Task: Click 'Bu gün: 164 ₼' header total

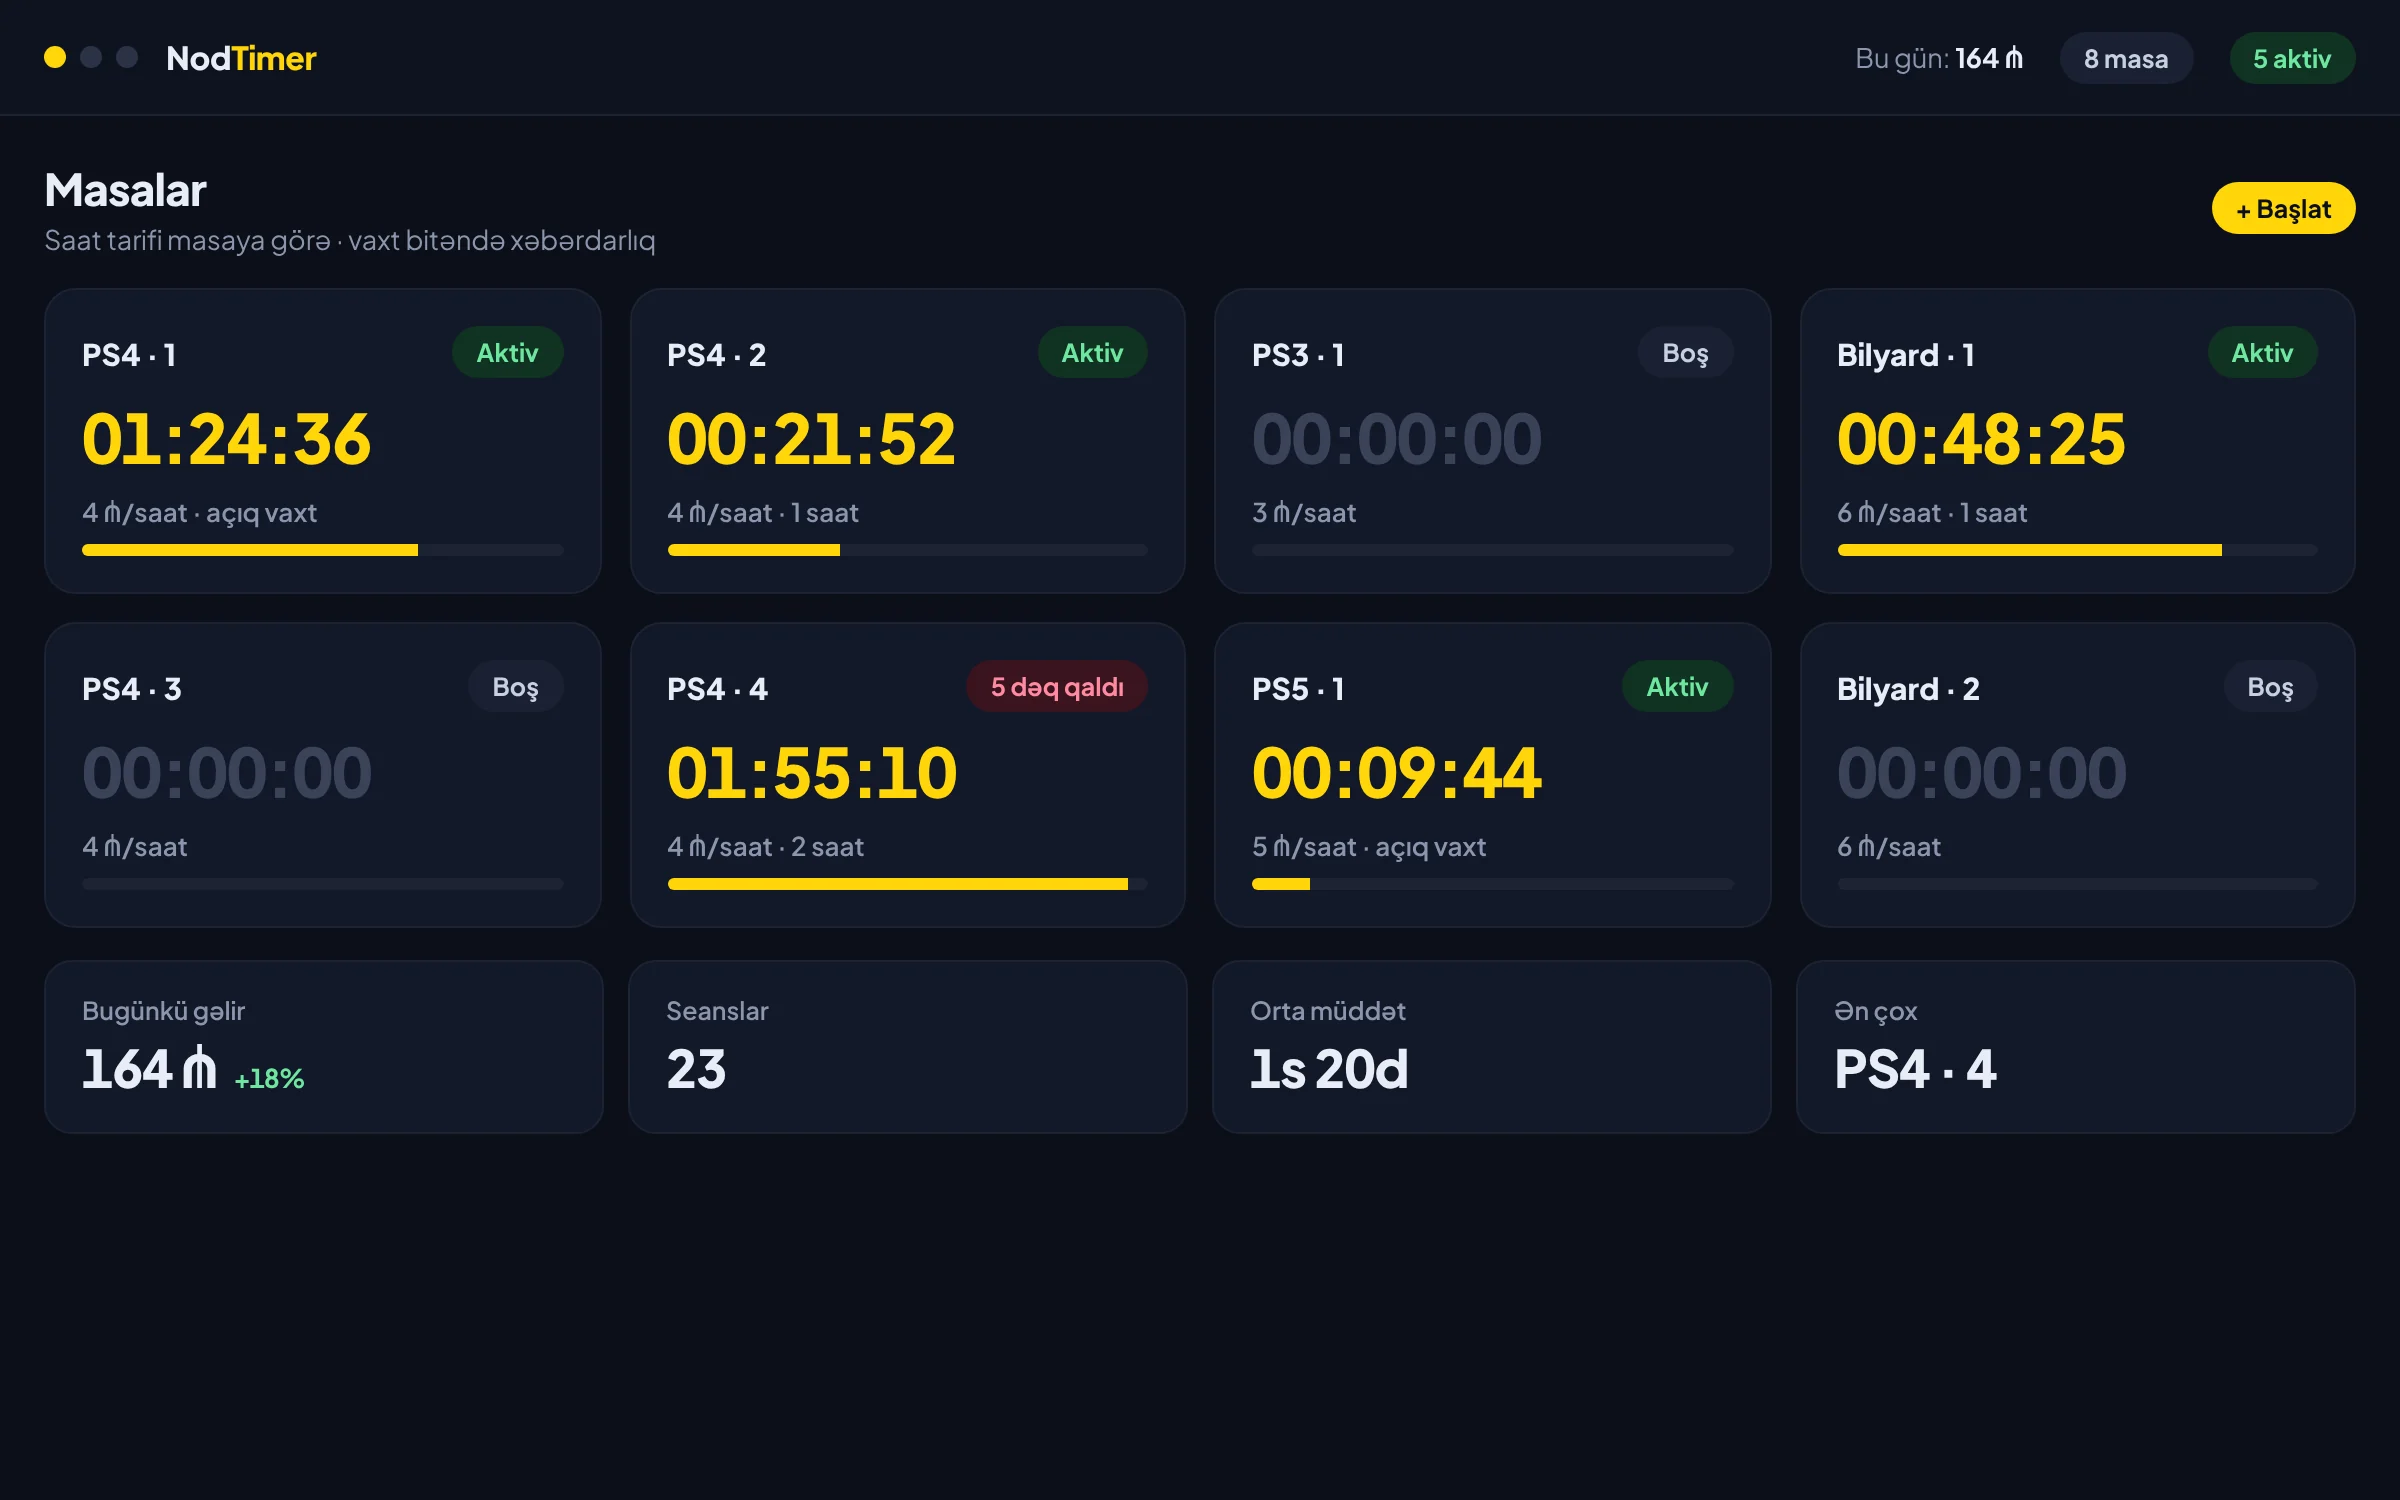Action: (1939, 59)
